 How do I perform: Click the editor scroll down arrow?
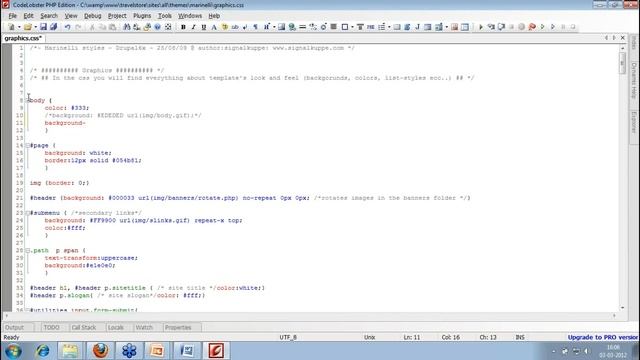[622, 308]
